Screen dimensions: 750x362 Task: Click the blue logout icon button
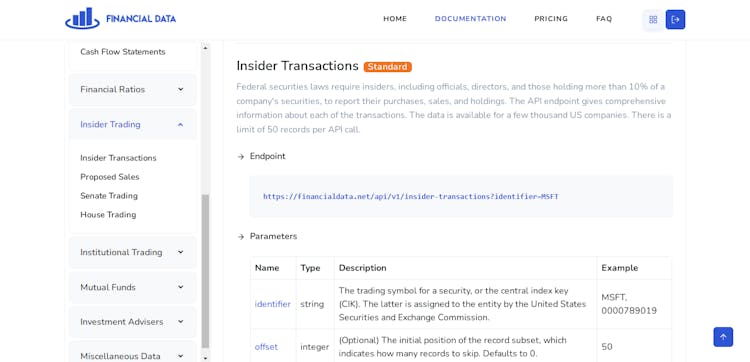point(675,20)
